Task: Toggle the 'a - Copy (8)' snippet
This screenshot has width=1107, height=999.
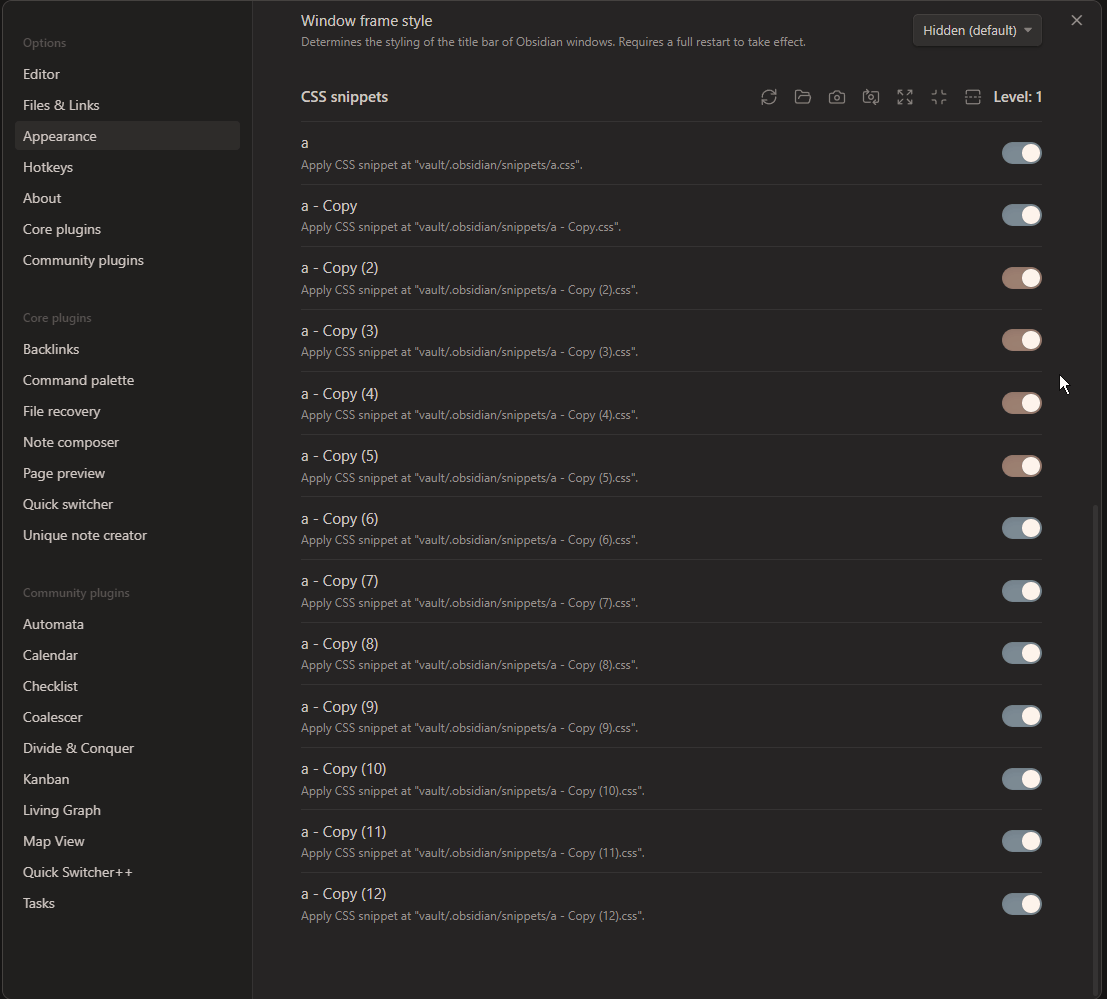Action: [x=1022, y=653]
